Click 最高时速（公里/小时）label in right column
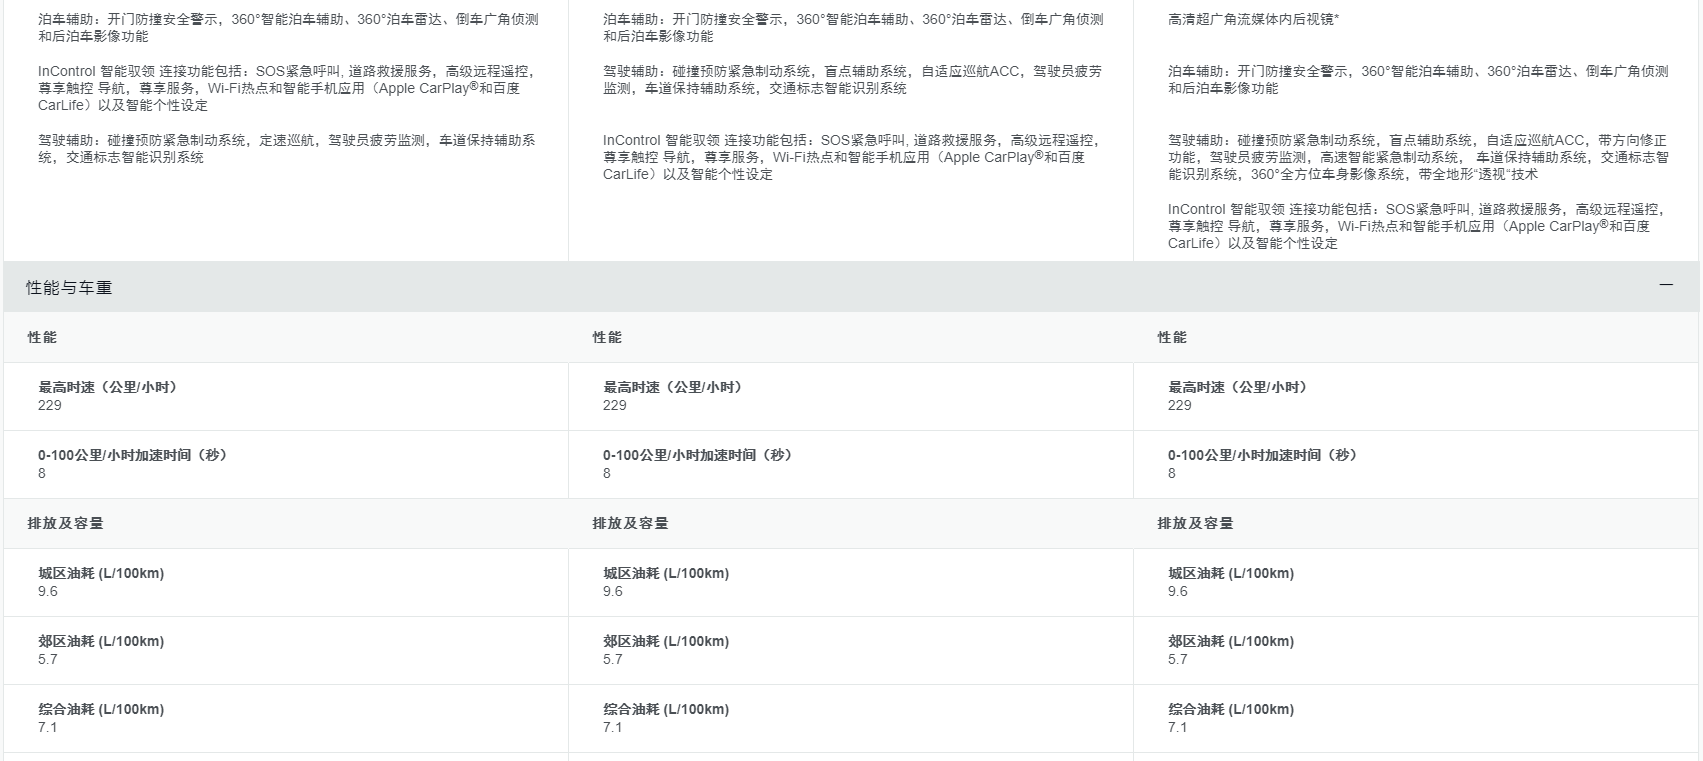Viewport: 1703px width, 761px height. pos(1240,387)
